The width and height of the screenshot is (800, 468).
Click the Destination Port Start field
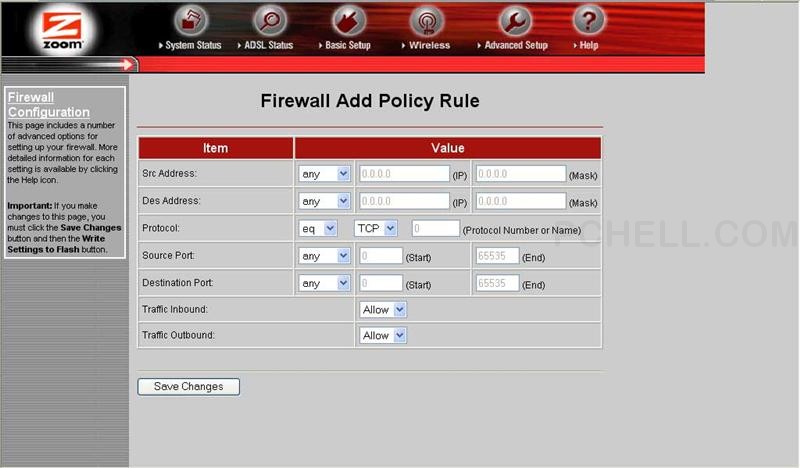pyautogui.click(x=380, y=284)
